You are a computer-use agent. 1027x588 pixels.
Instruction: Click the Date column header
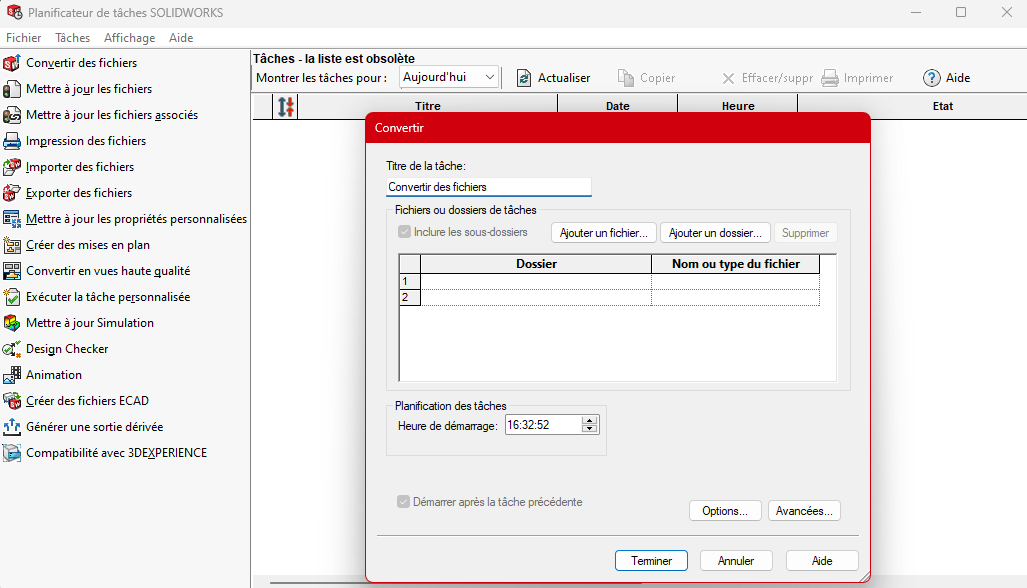pyautogui.click(x=618, y=106)
